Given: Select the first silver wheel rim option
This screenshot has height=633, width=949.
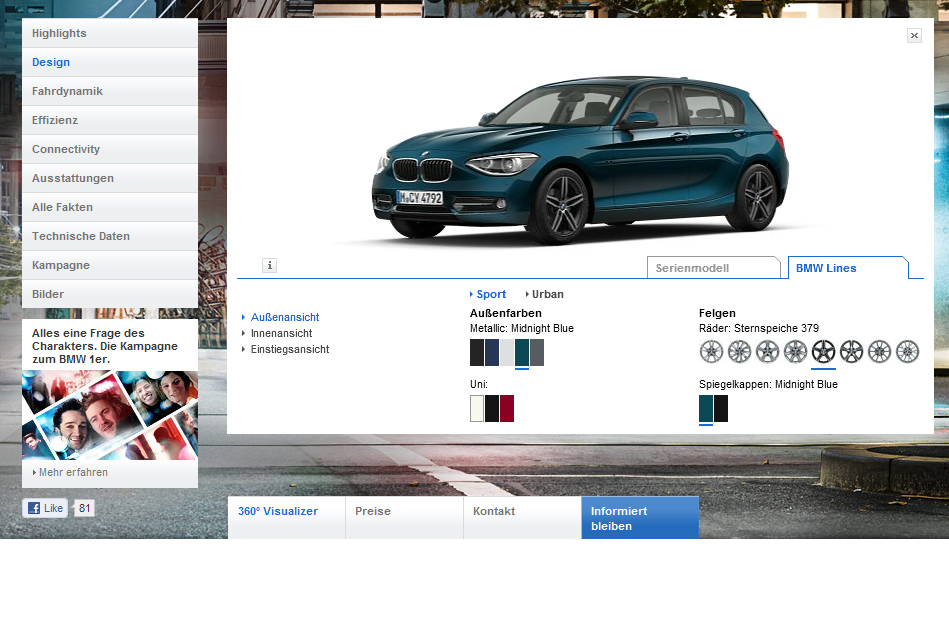Looking at the screenshot, I should [711, 351].
